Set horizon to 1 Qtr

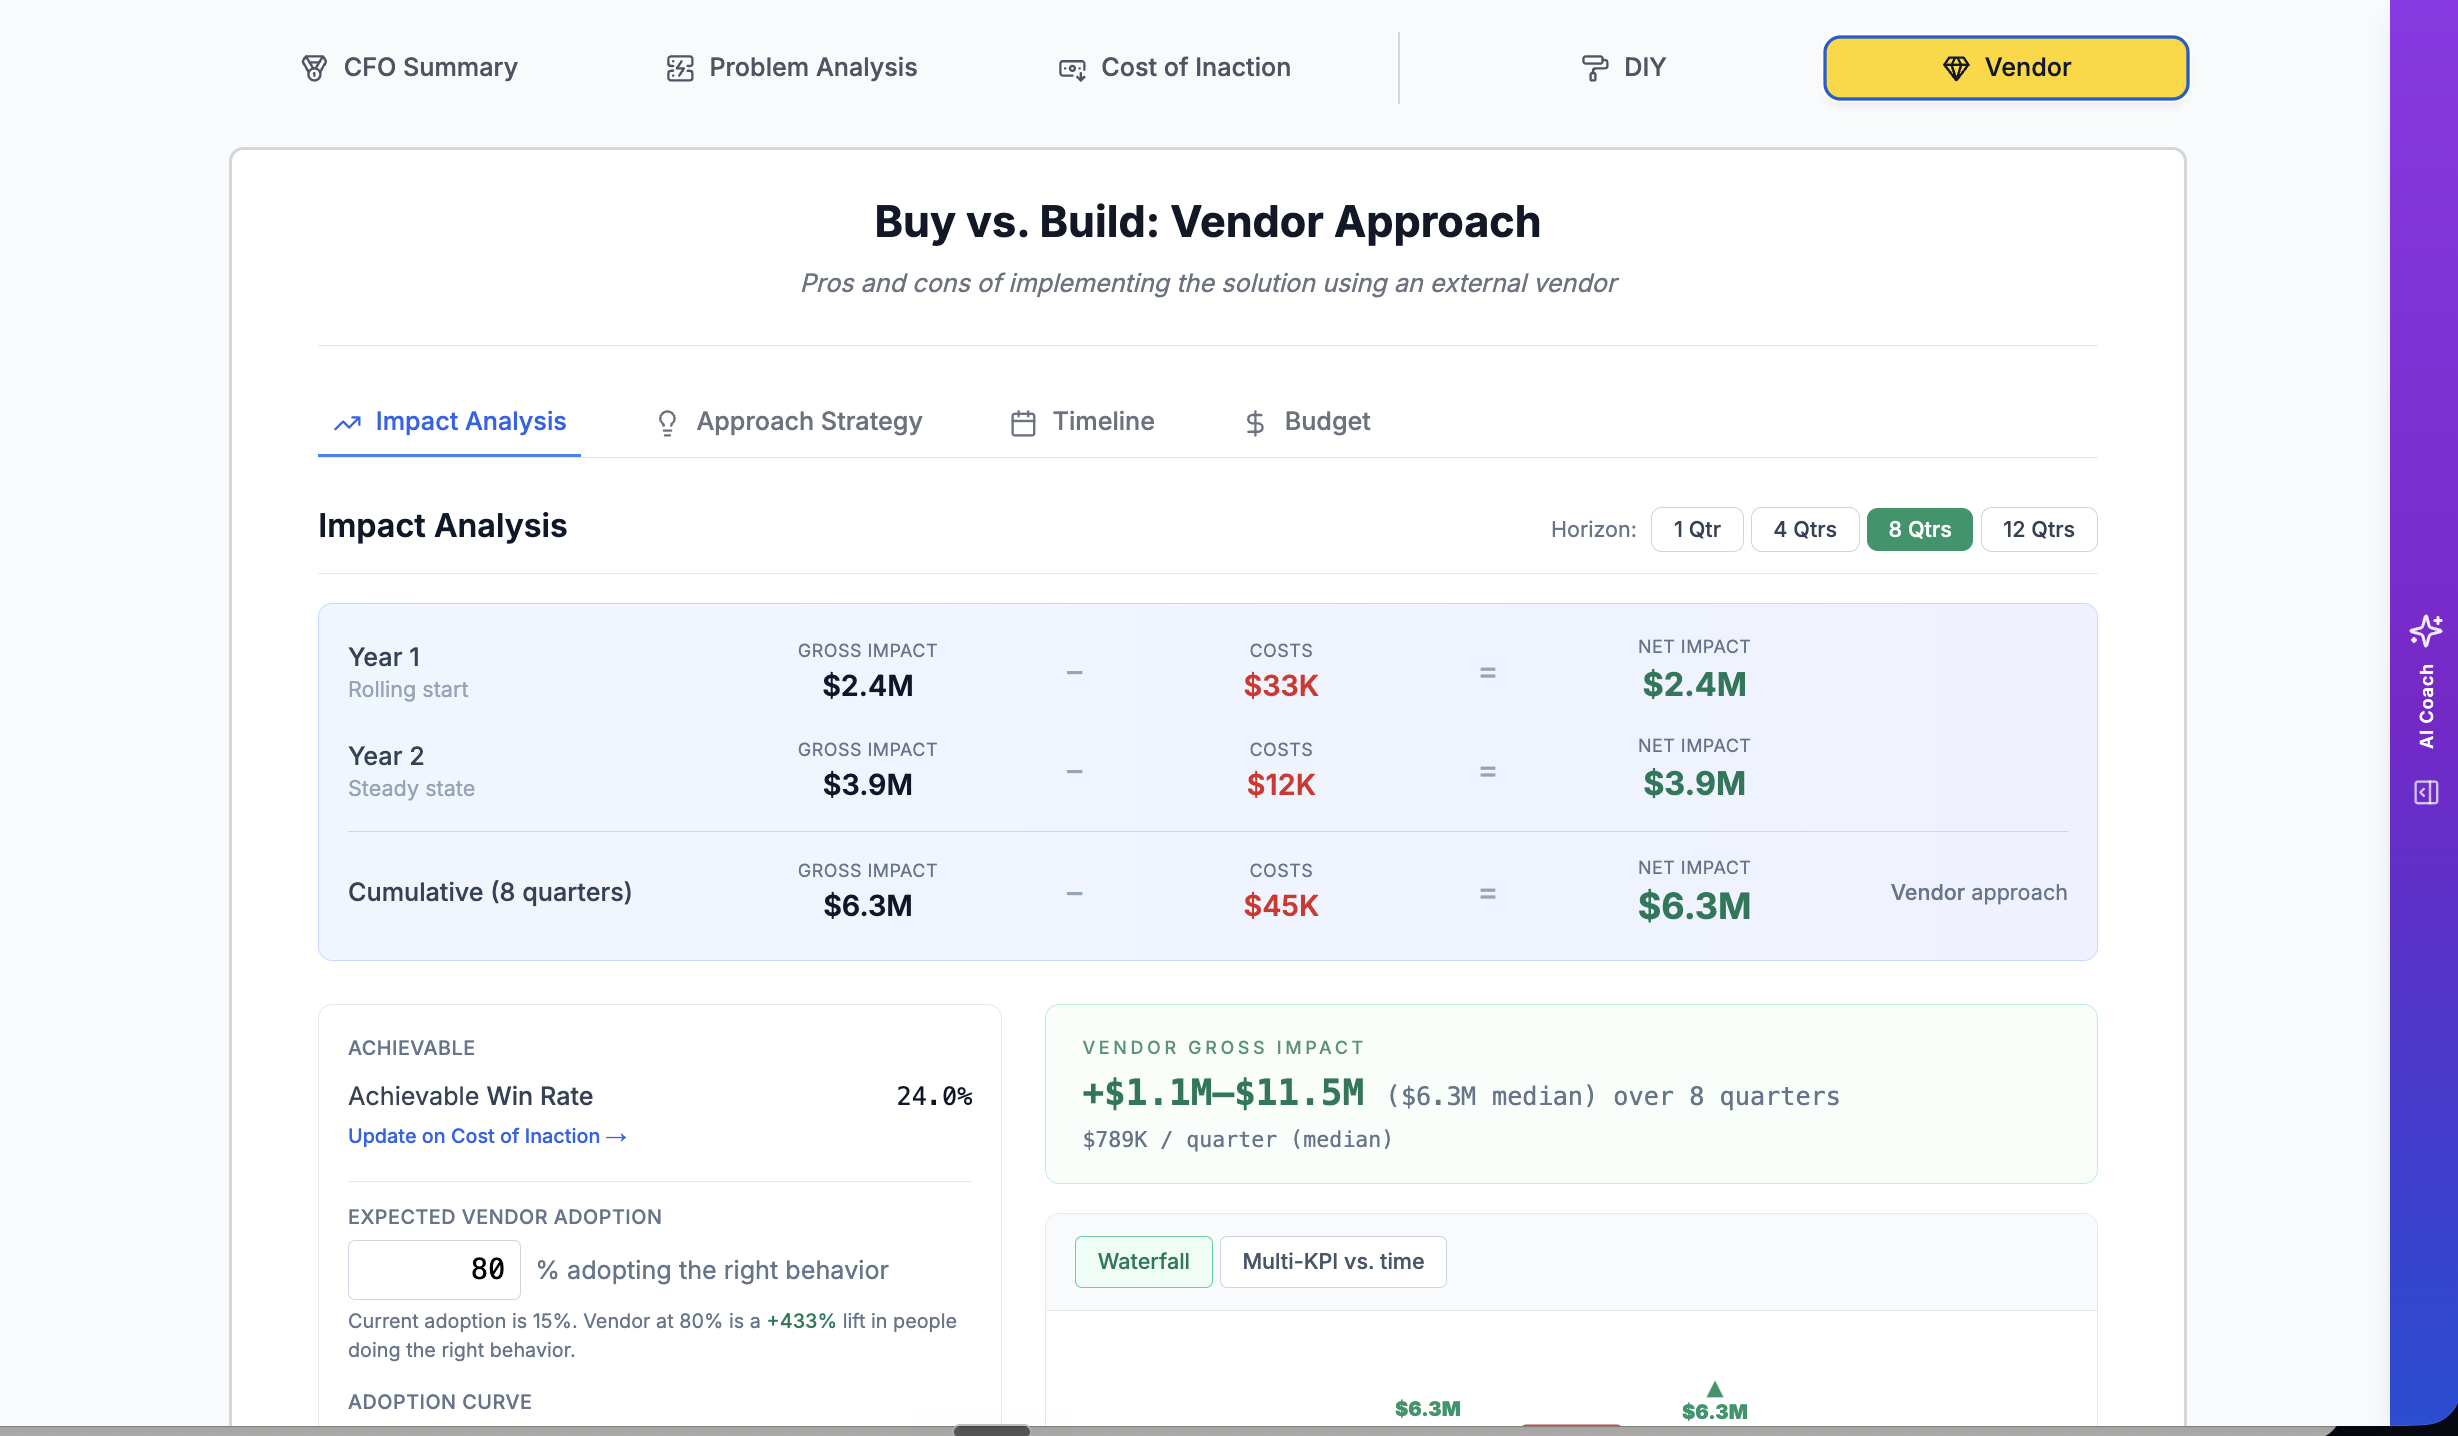click(1697, 529)
